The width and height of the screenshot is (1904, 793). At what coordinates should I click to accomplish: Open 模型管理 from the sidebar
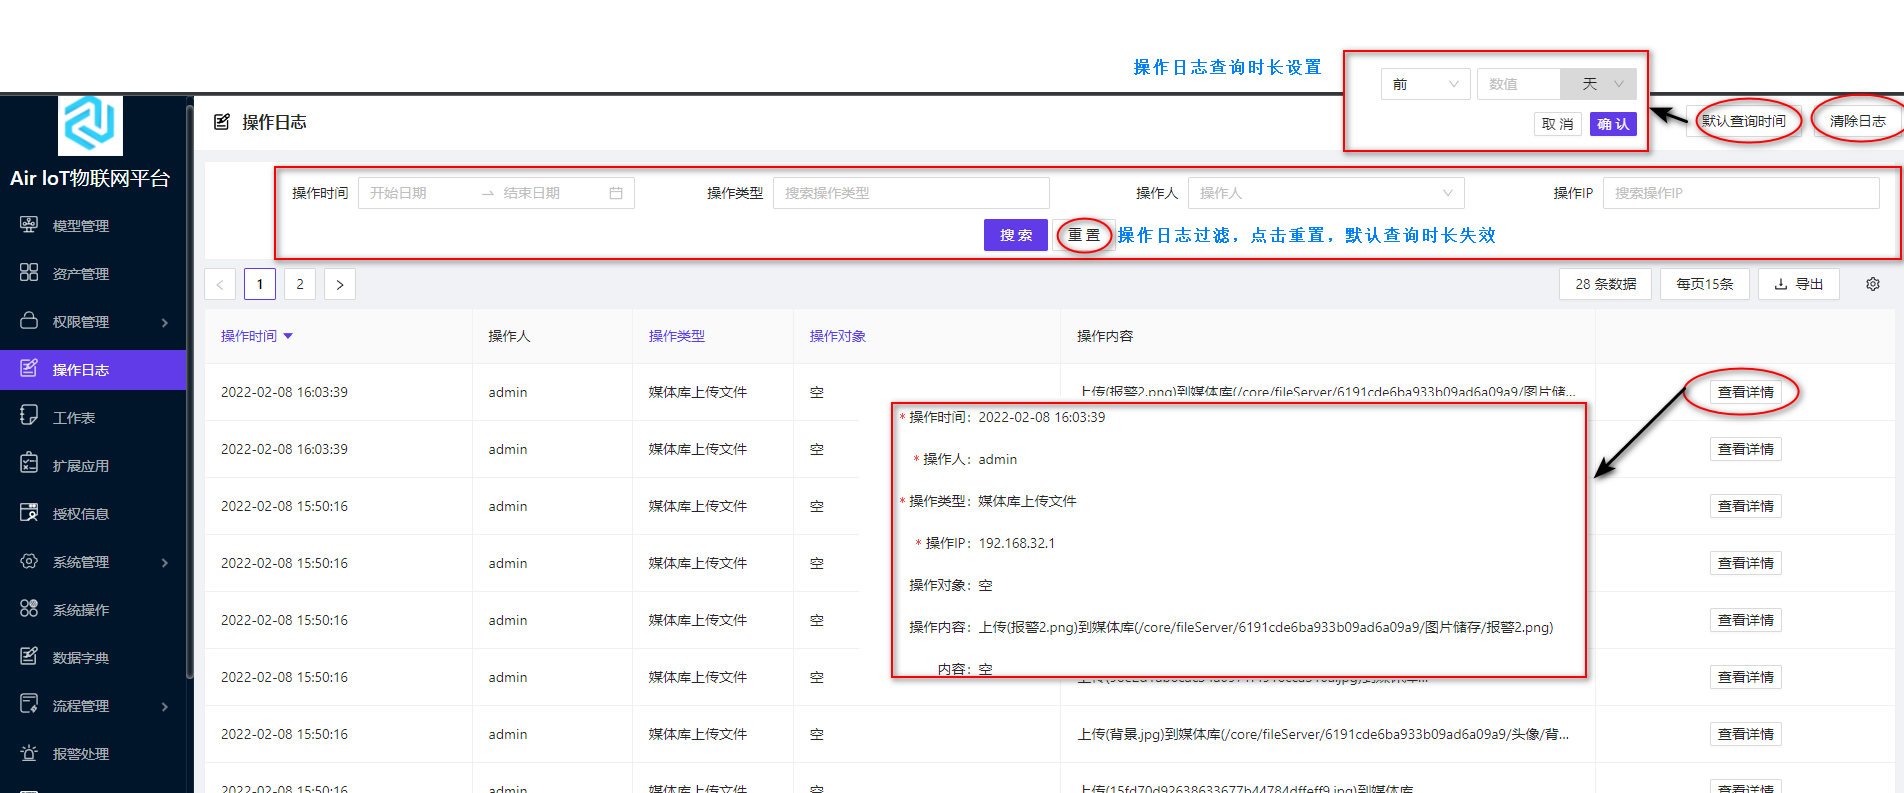click(80, 226)
